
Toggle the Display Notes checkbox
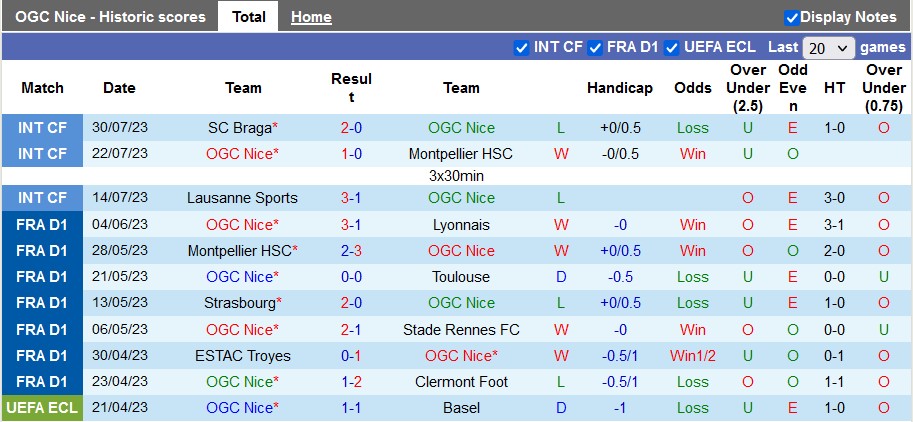(792, 17)
